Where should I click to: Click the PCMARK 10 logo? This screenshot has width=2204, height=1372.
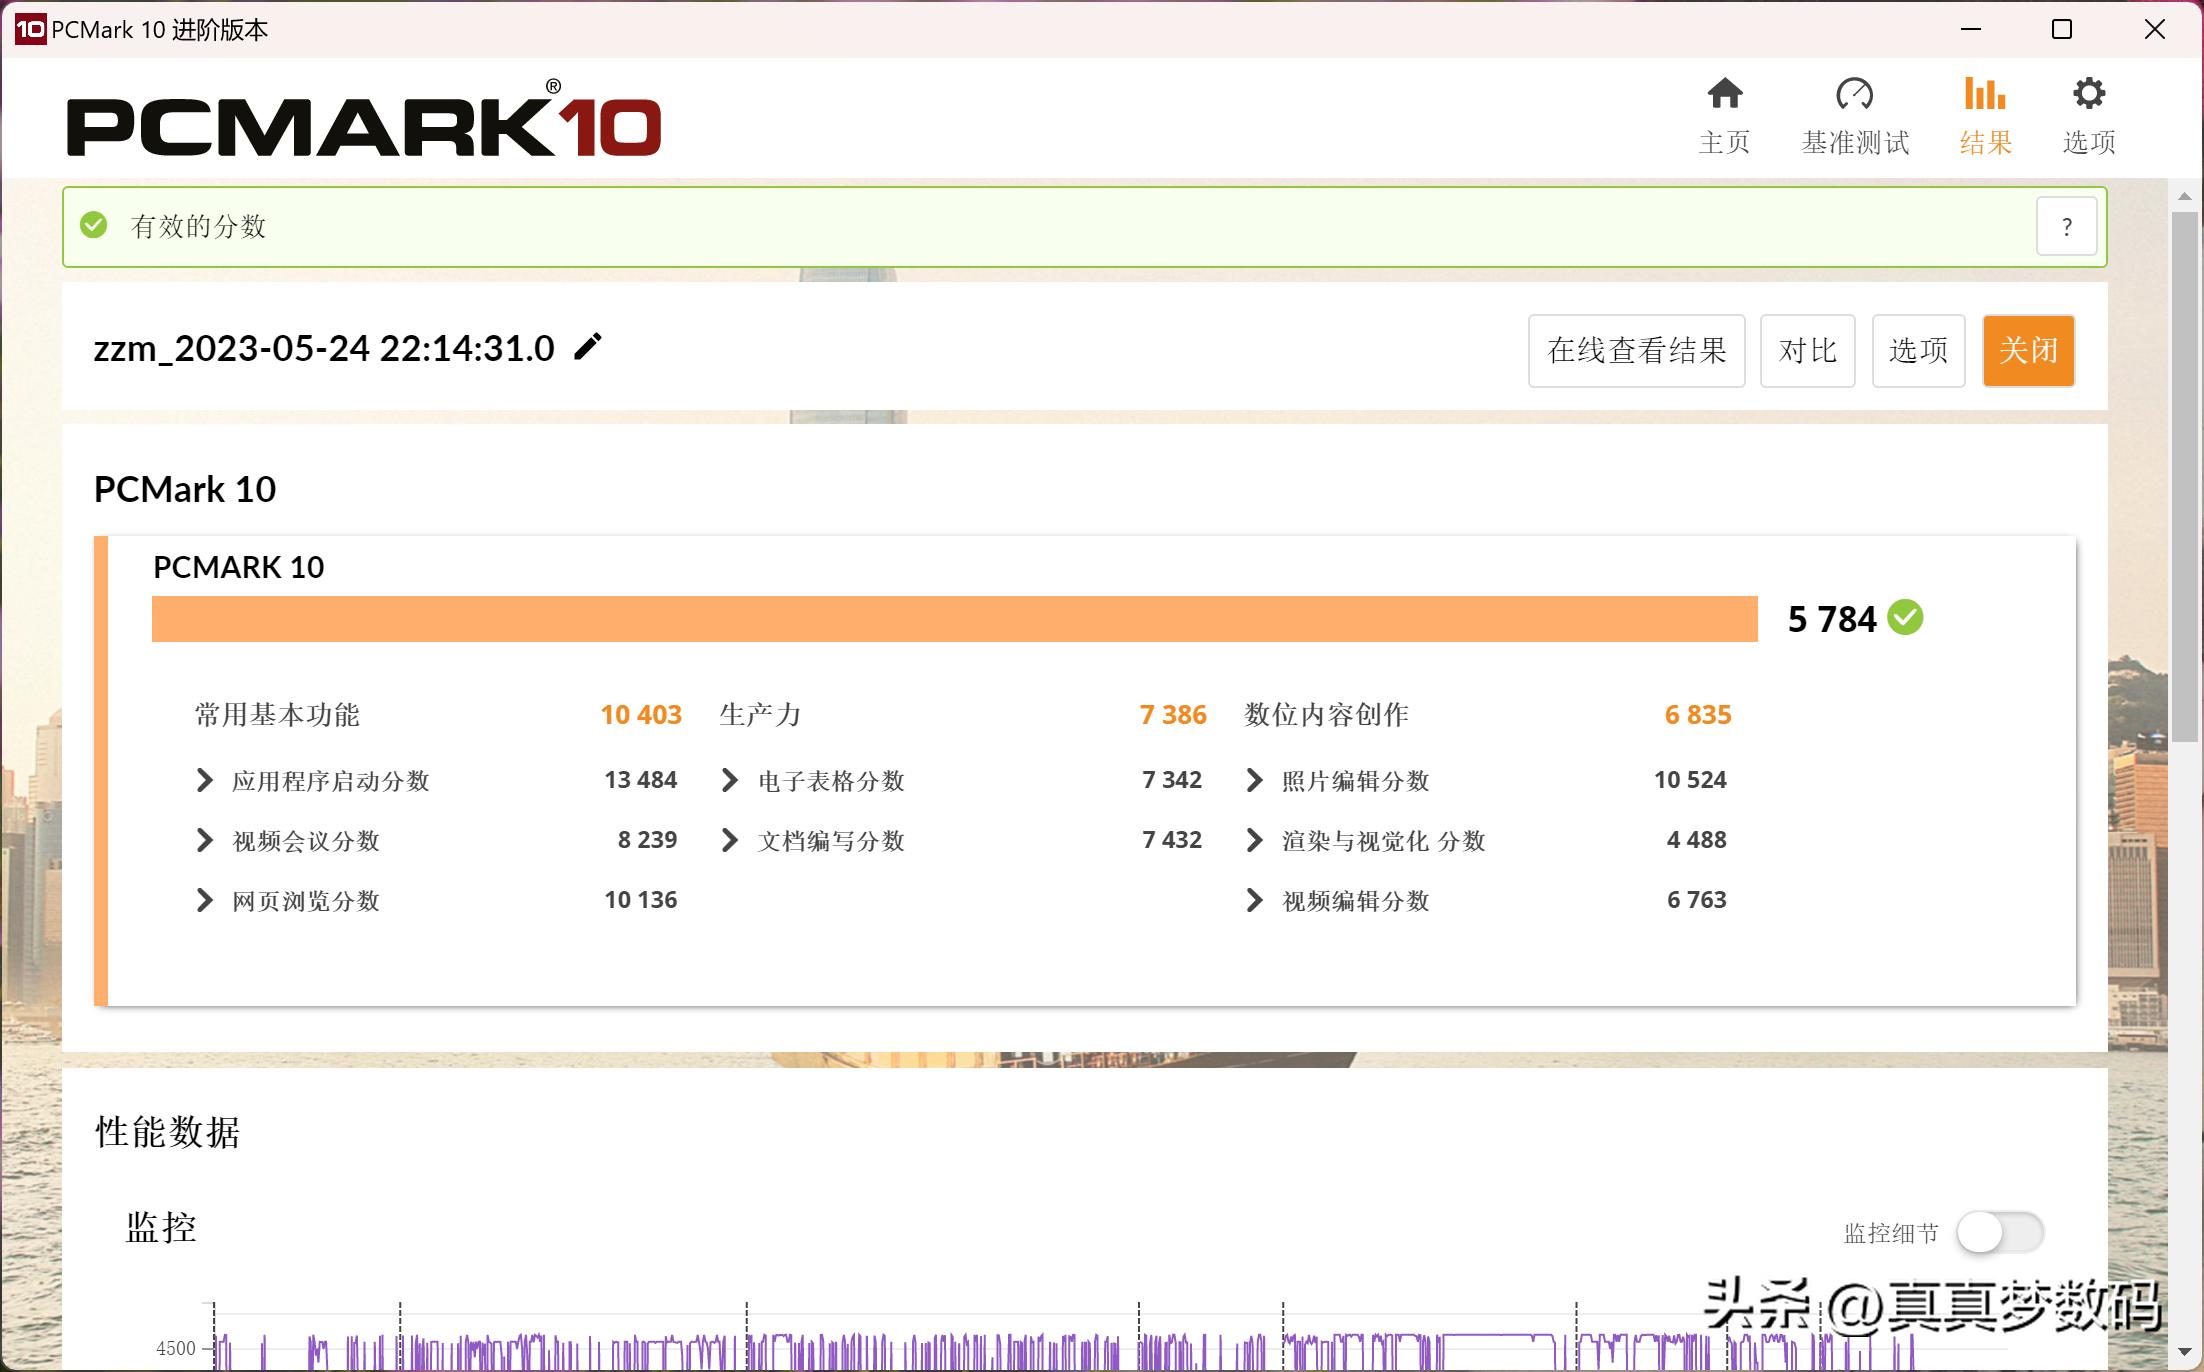pyautogui.click(x=363, y=120)
